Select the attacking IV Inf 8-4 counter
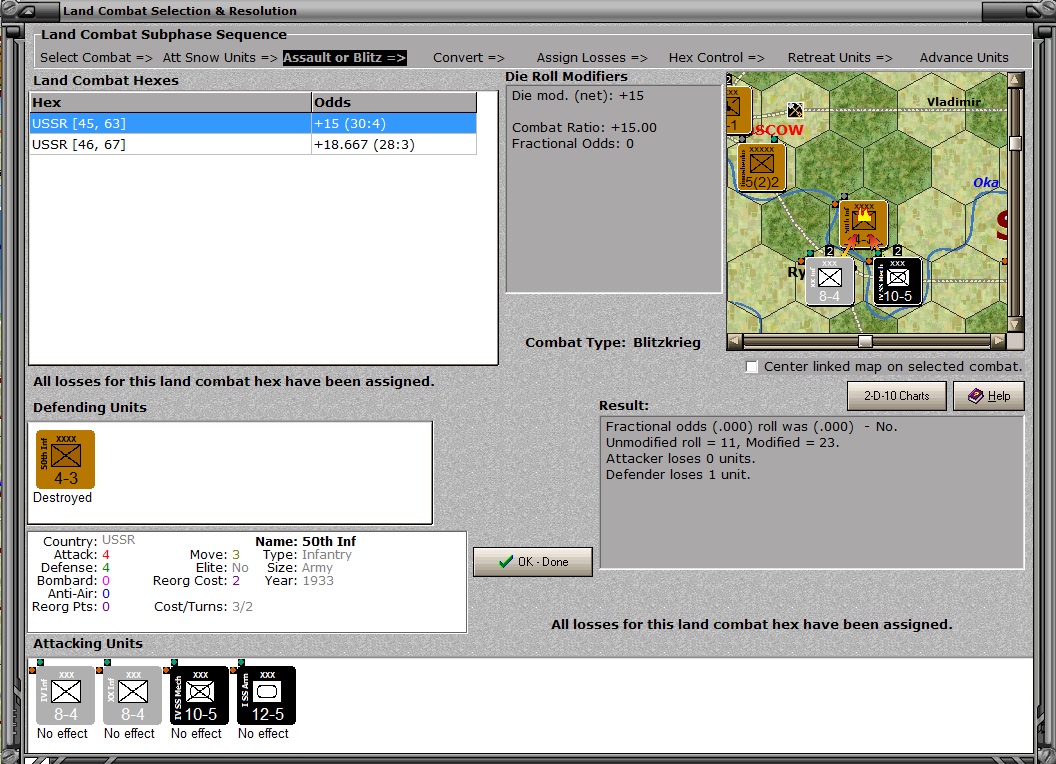This screenshot has height=764, width=1056. 65,696
